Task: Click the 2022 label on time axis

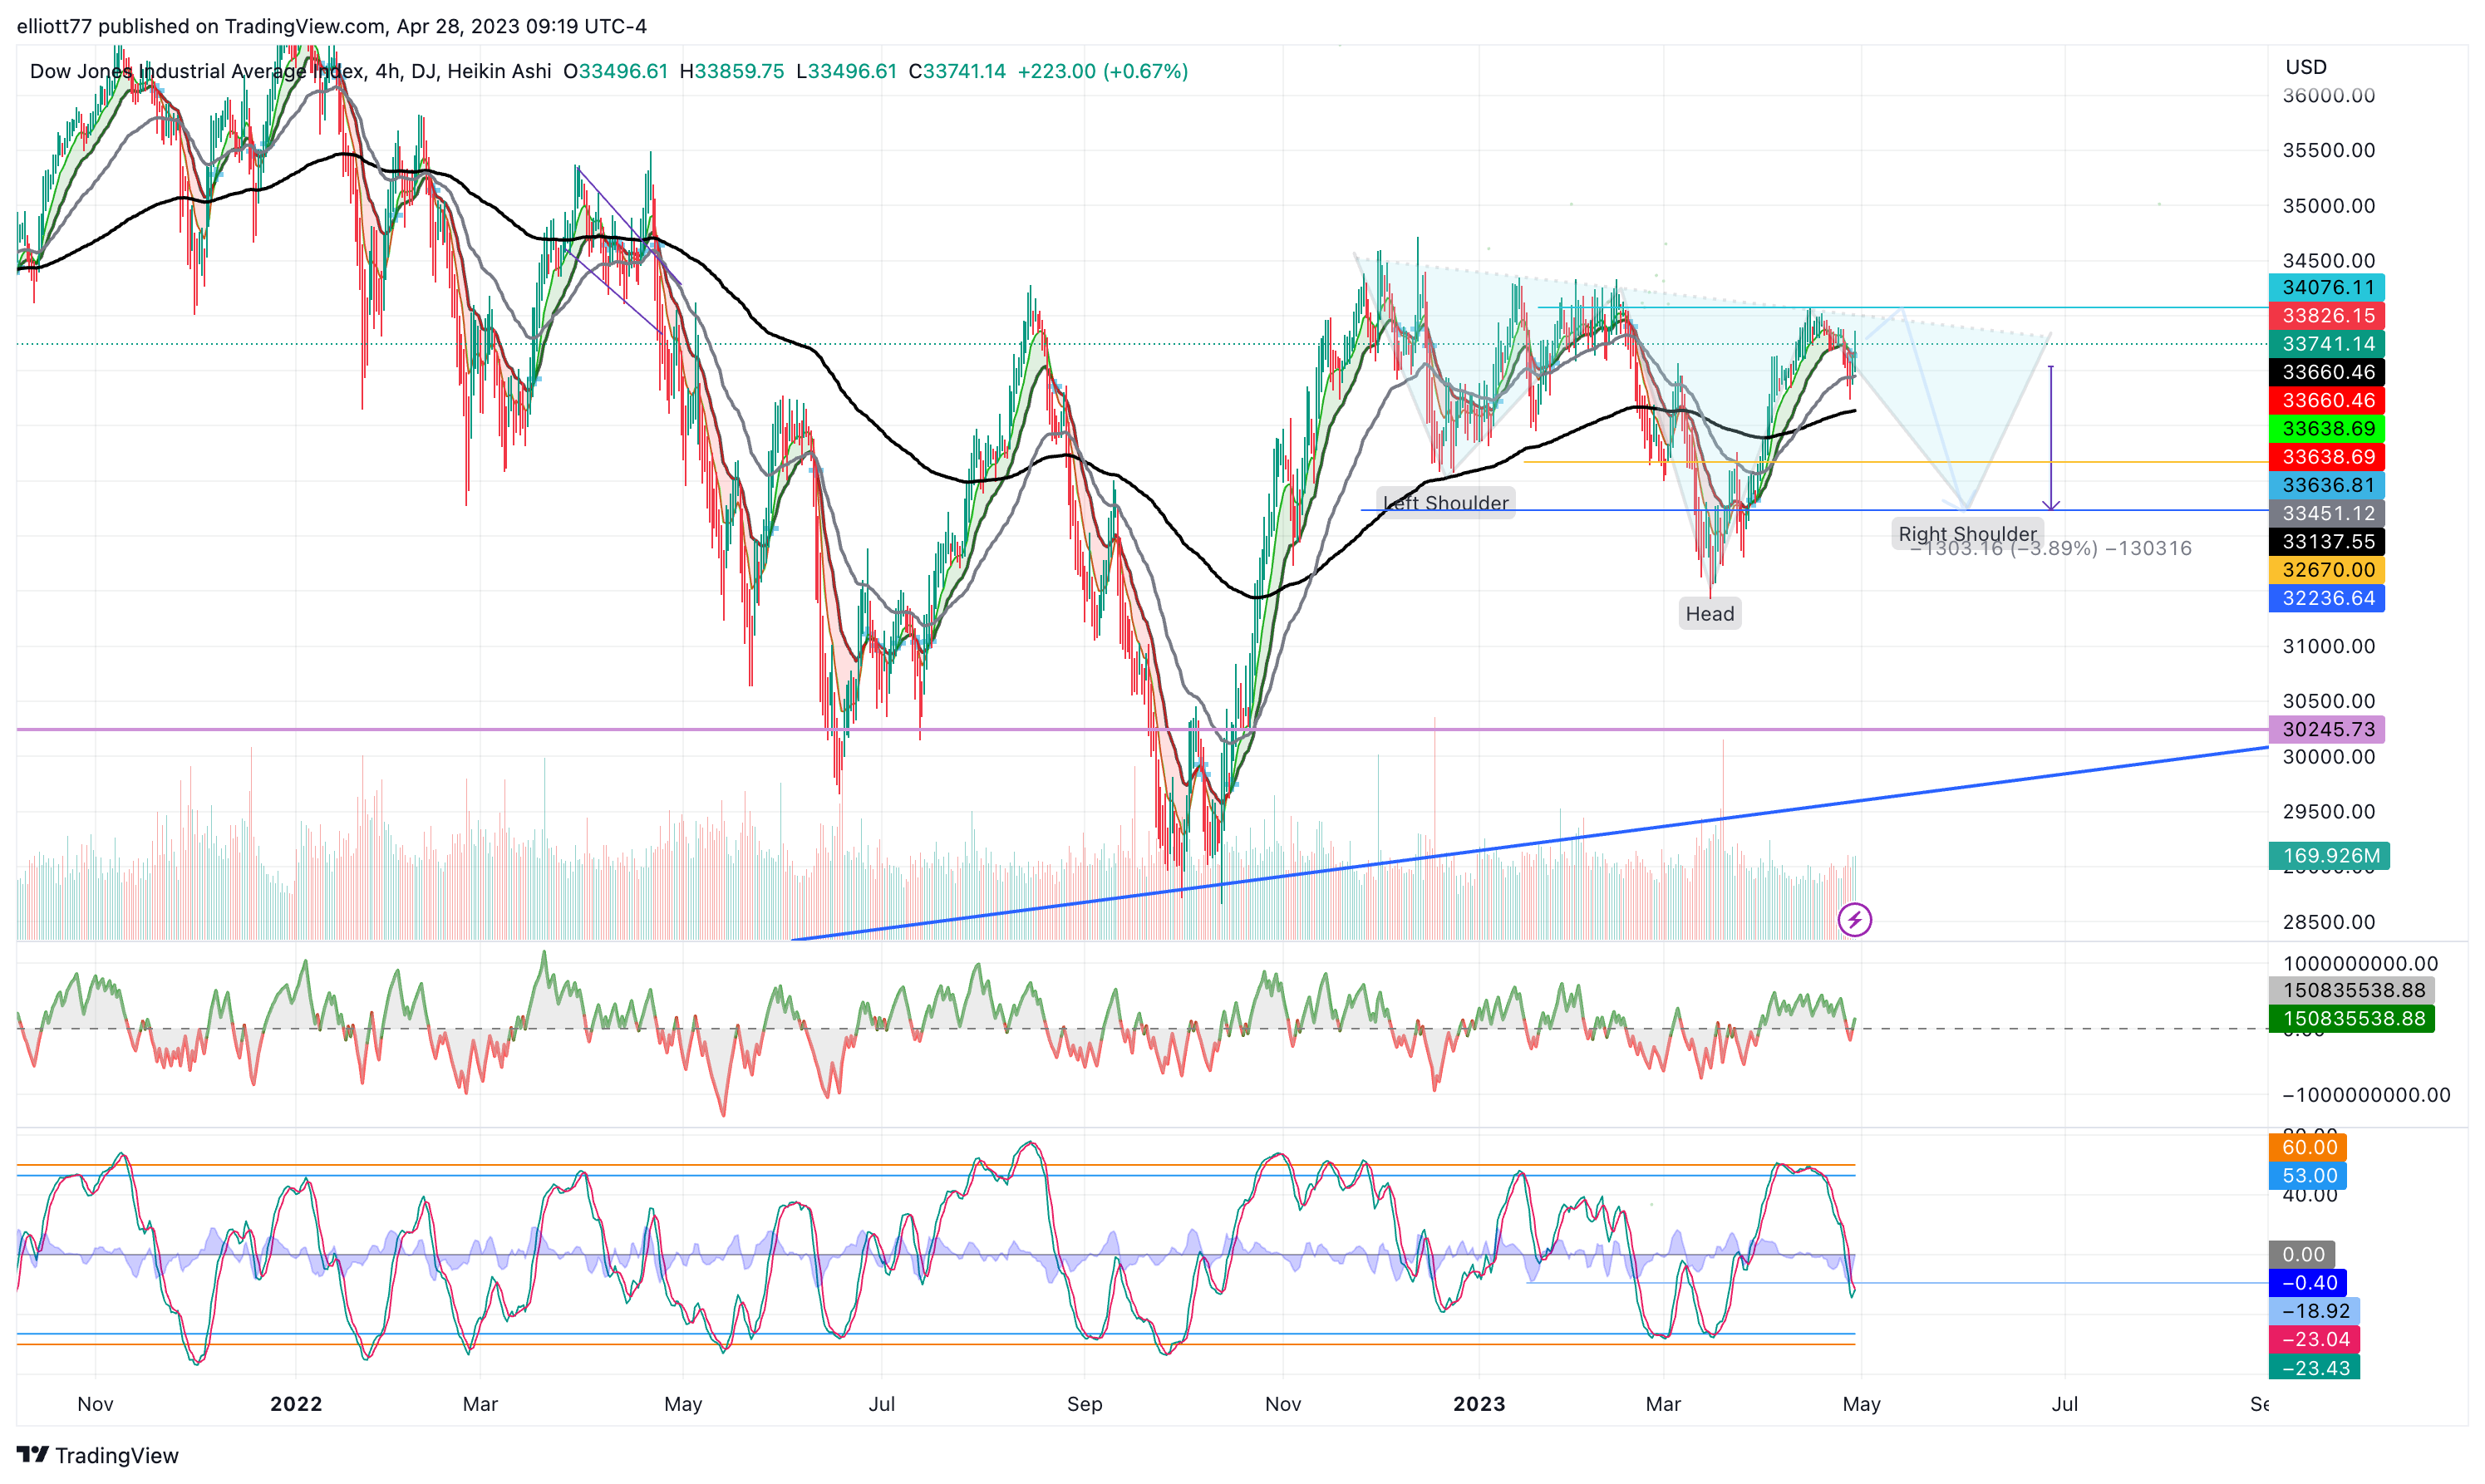Action: point(296,1404)
